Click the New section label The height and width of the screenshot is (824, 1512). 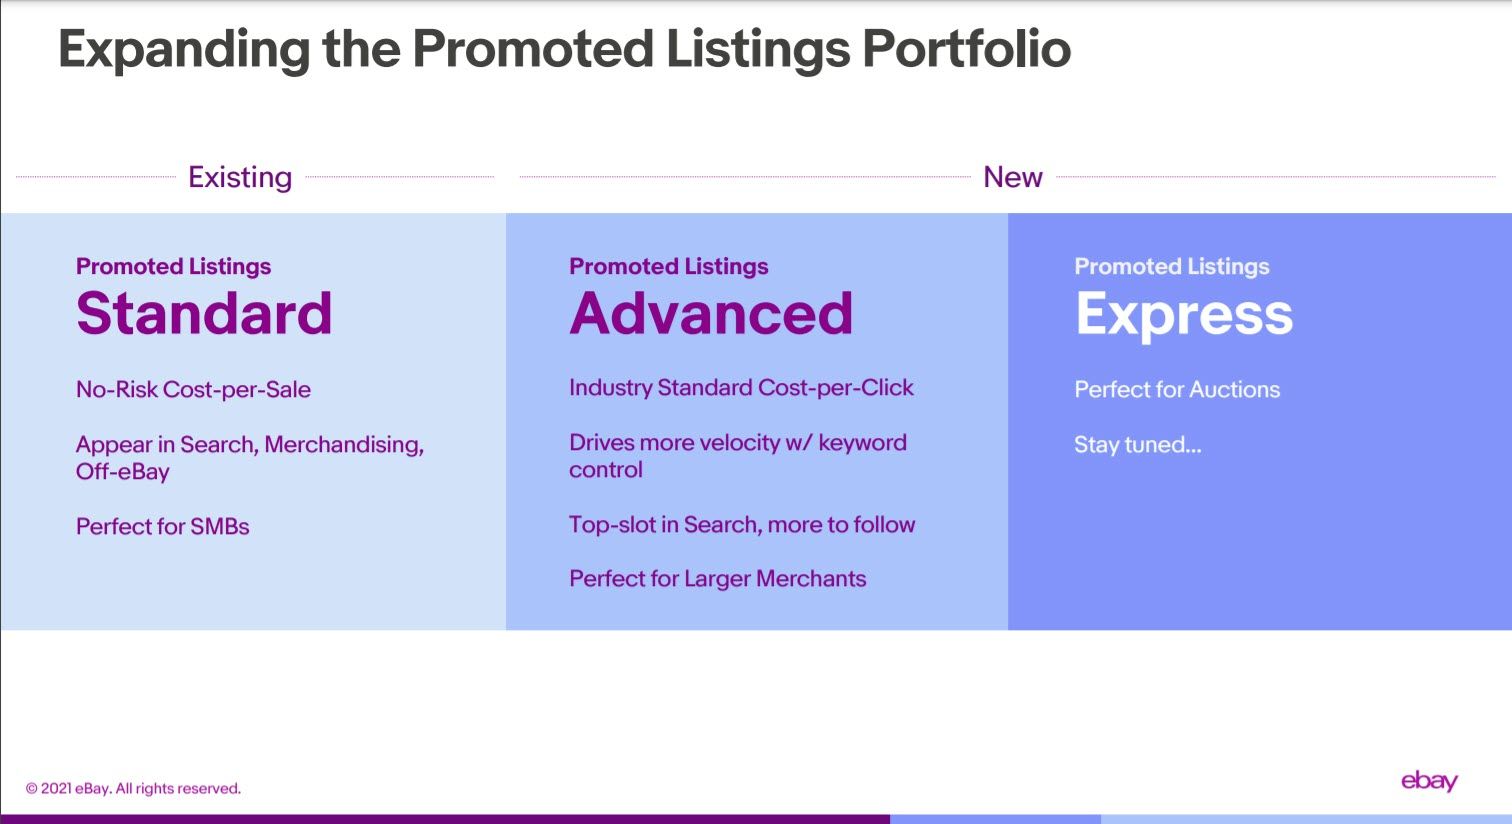pos(1013,177)
